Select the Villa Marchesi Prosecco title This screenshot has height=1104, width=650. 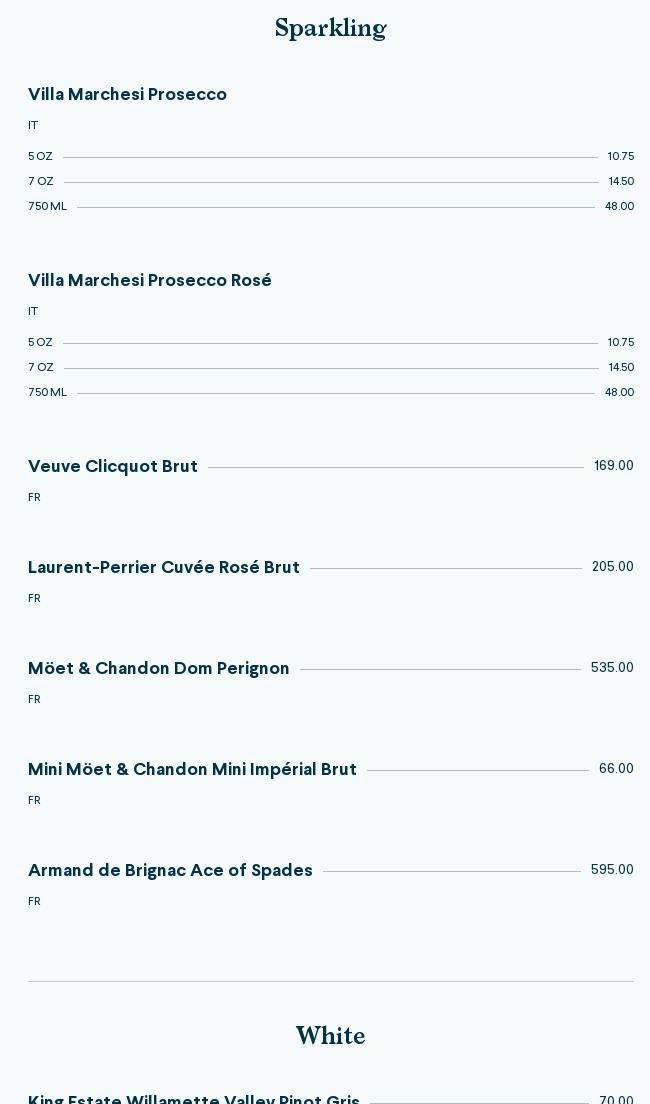click(x=127, y=95)
